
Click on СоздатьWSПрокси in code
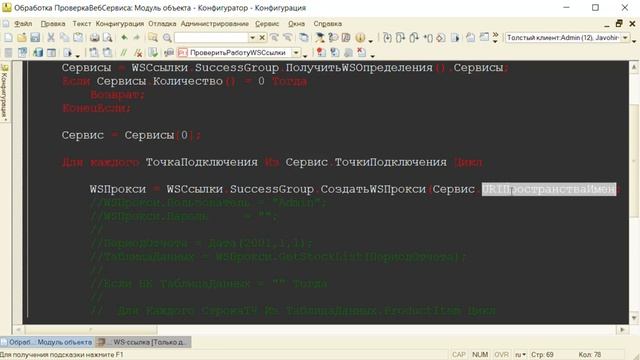(373, 189)
